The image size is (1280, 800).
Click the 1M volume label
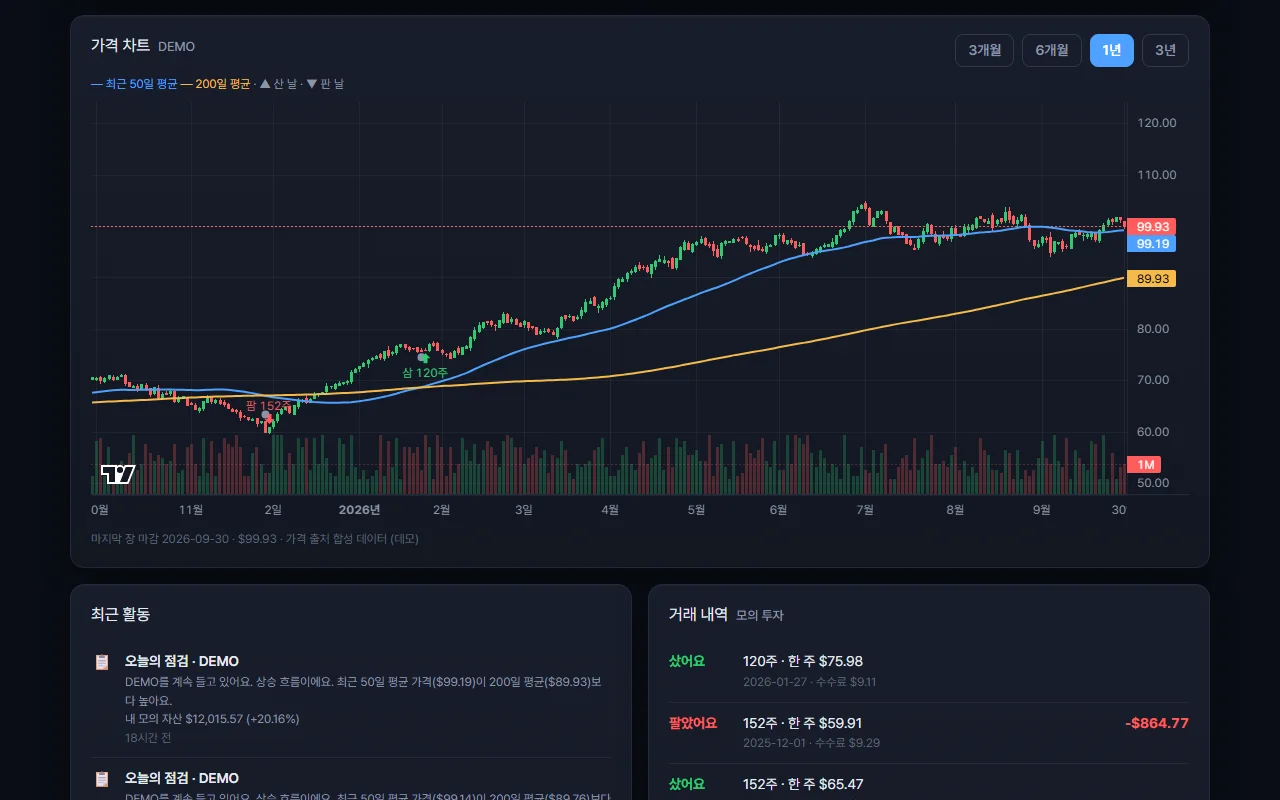[x=1144, y=465]
